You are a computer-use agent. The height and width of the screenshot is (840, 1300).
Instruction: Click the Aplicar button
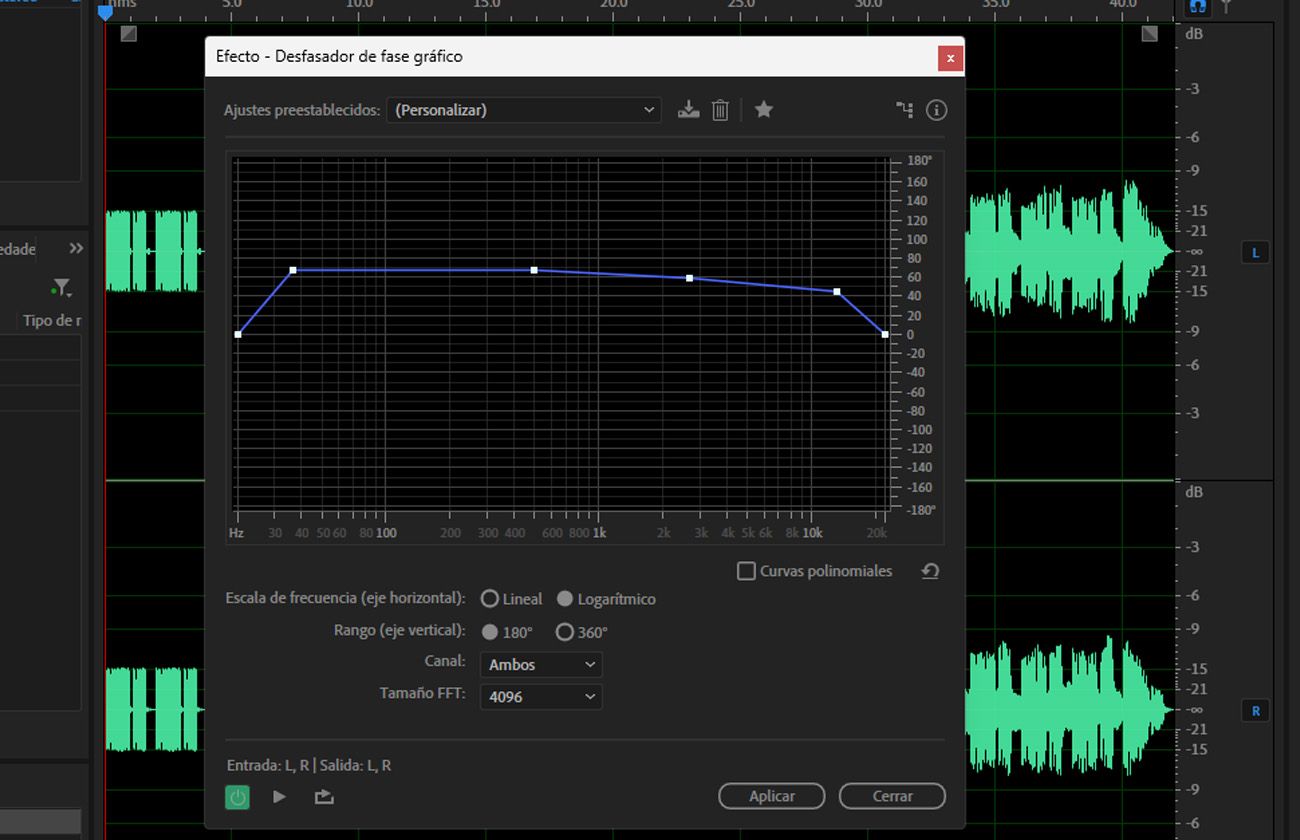pos(772,796)
